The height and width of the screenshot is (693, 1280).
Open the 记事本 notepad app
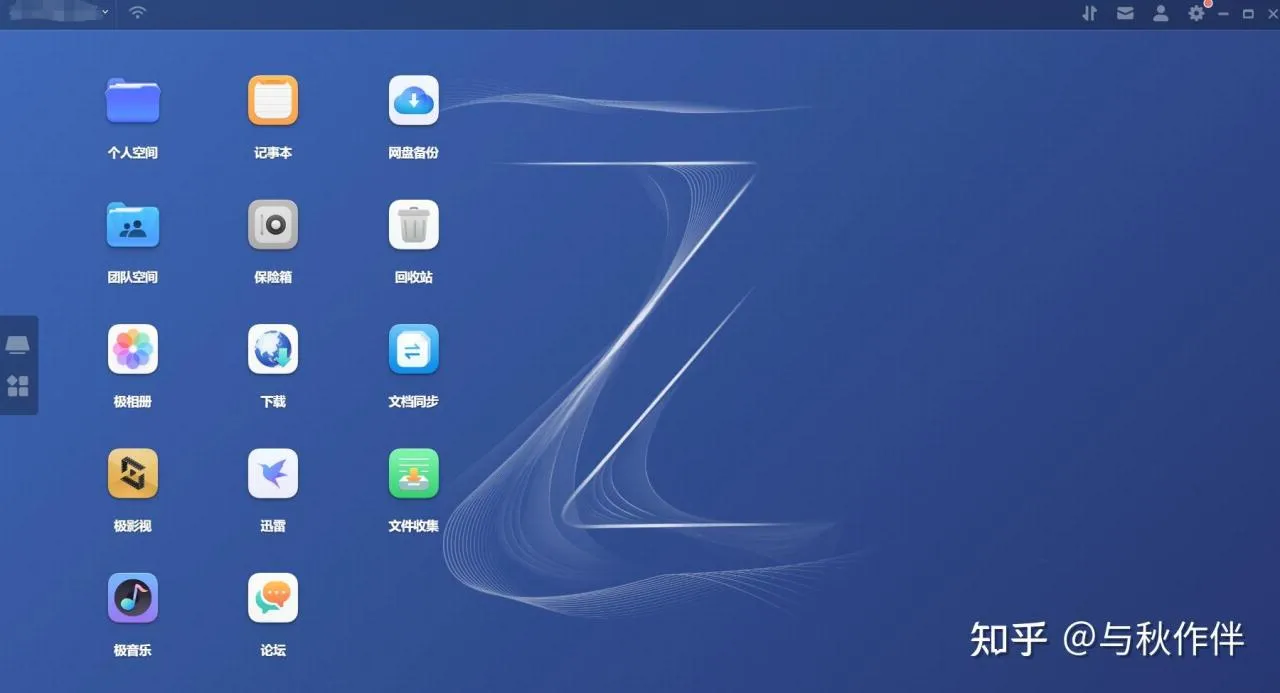coord(273,100)
